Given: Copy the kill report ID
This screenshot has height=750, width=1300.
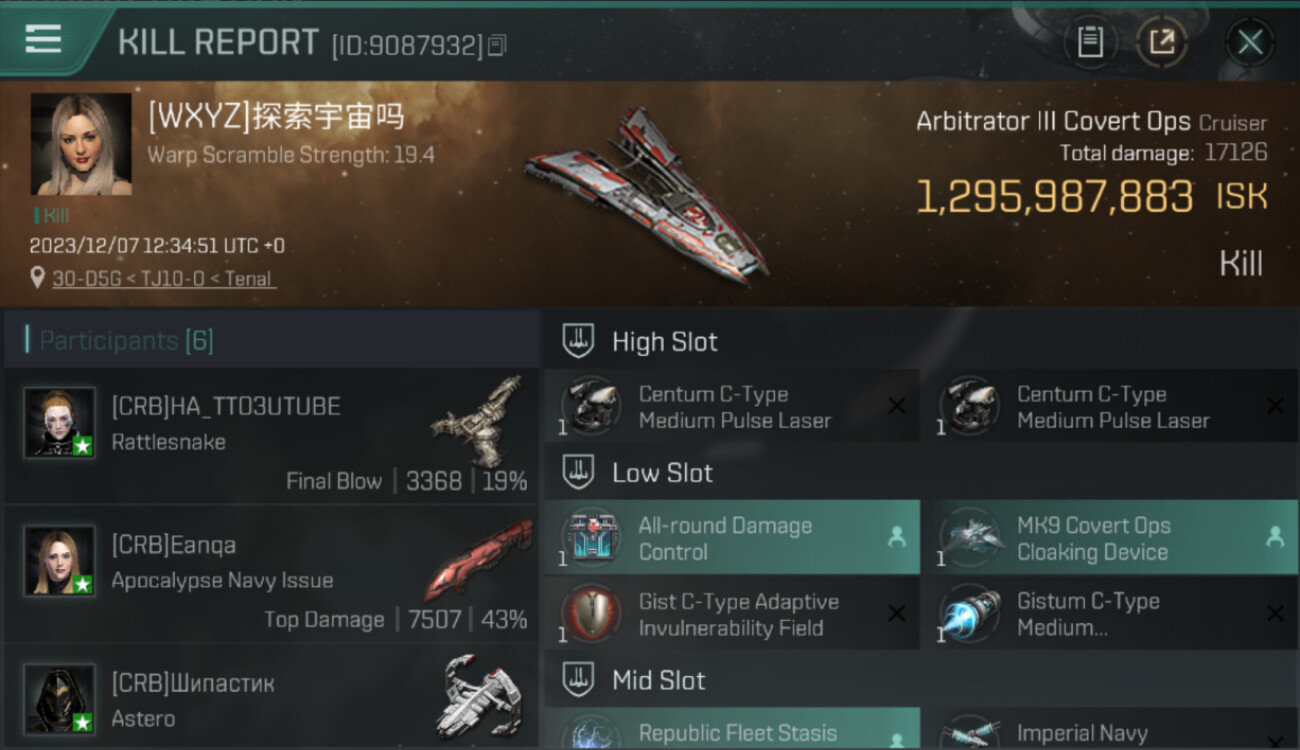Looking at the screenshot, I should point(497,45).
